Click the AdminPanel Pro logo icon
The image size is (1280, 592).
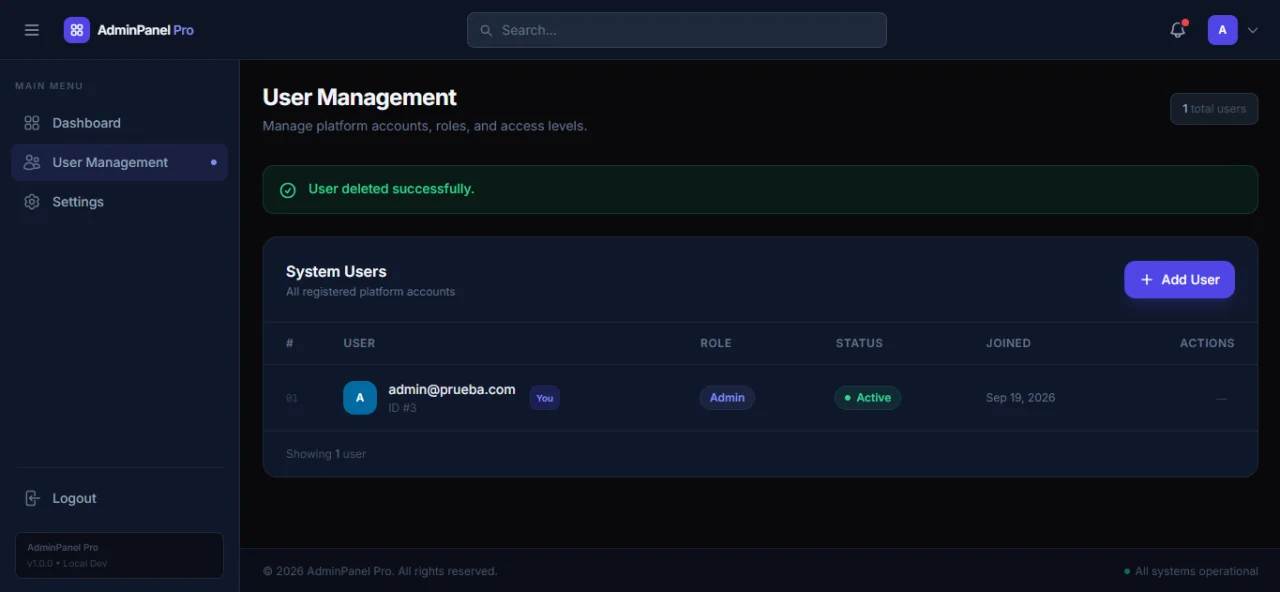pyautogui.click(x=77, y=30)
